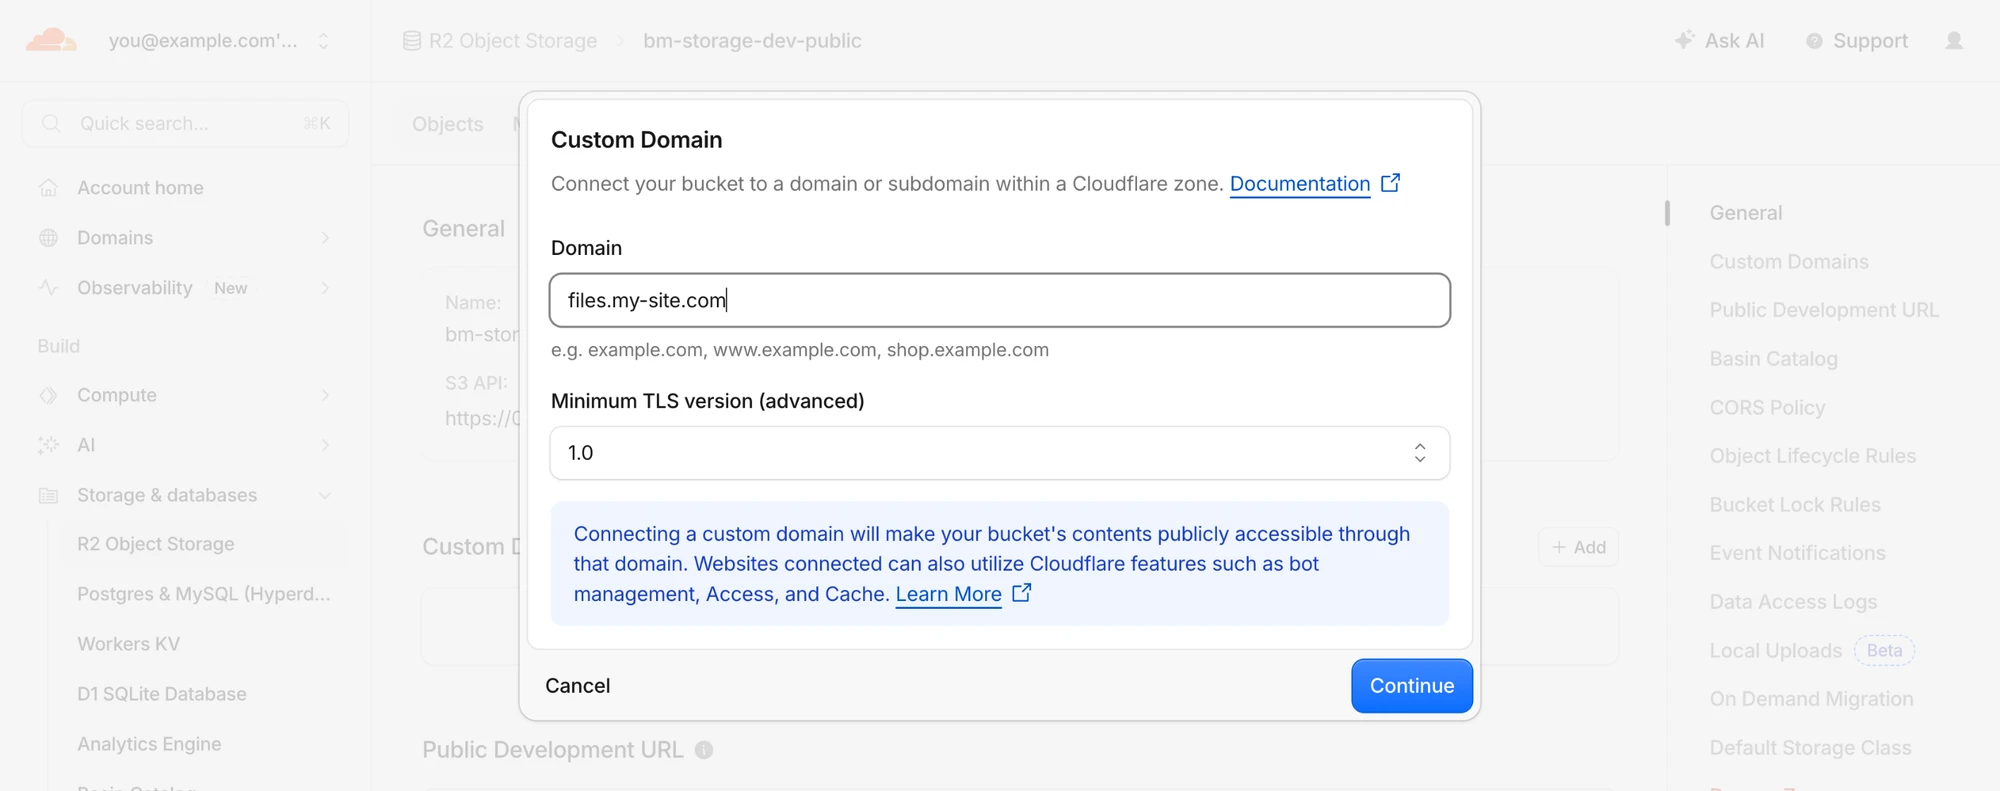Viewport: 2000px width, 791px height.
Task: Open Analytics Engine sidebar item
Action: pyautogui.click(x=150, y=744)
